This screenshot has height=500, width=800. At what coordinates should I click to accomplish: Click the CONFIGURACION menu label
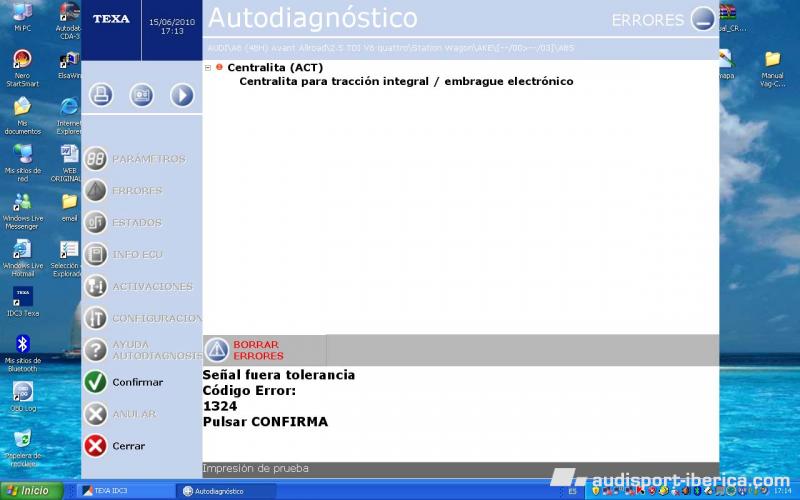point(157,318)
